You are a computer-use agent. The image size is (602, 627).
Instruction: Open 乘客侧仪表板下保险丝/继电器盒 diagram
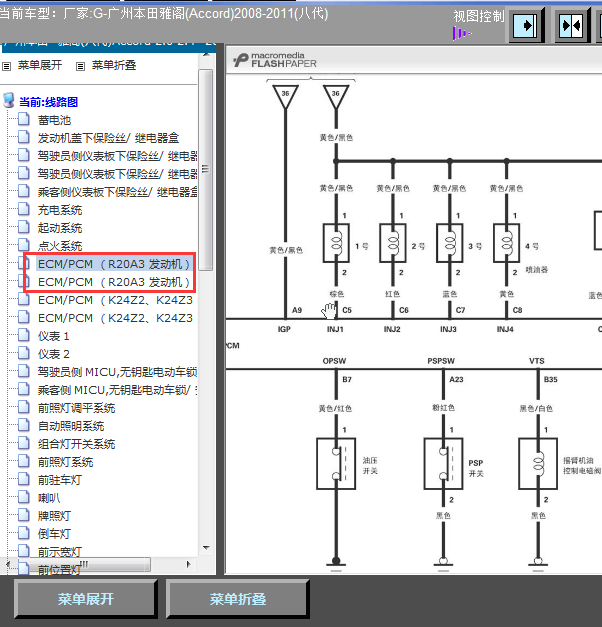(x=118, y=192)
